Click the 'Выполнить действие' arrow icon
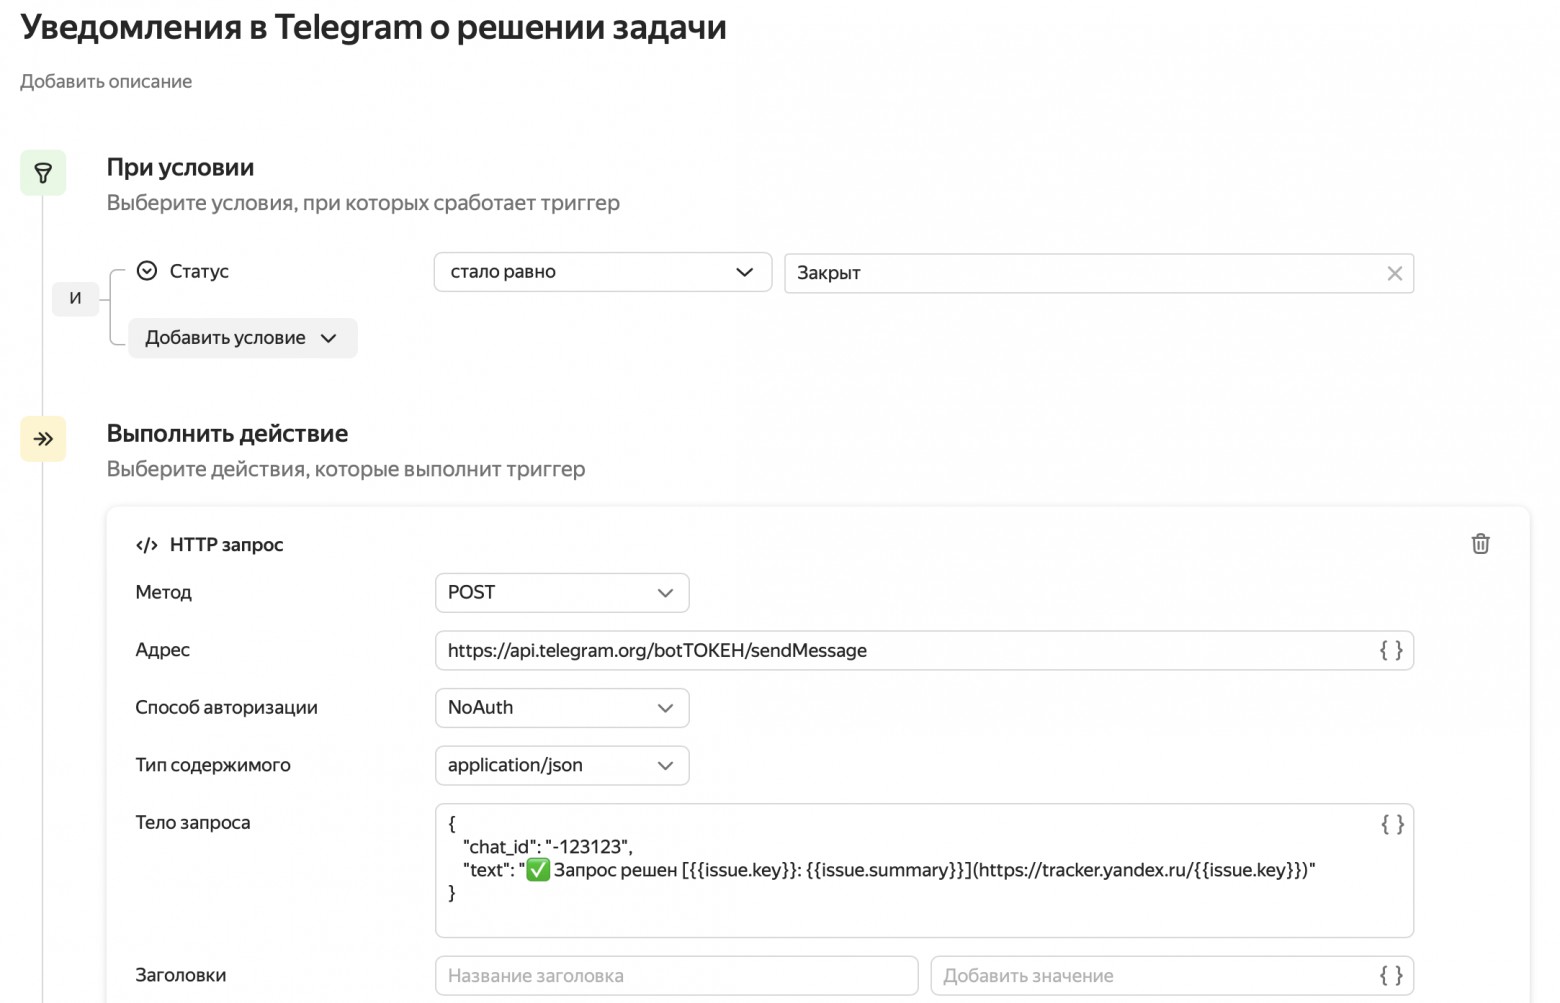Screen dimensions: 1560x1003 pyautogui.click(x=43, y=438)
